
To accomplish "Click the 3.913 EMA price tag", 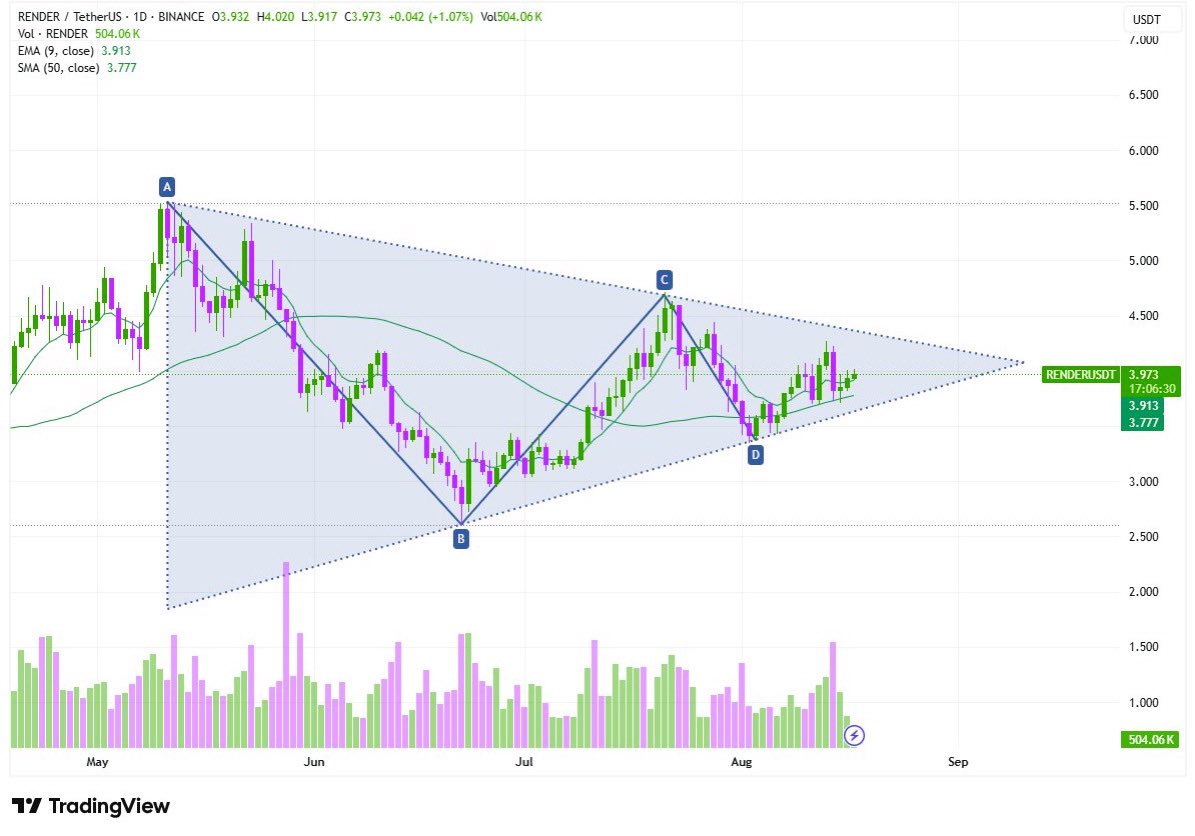I will coord(1142,406).
